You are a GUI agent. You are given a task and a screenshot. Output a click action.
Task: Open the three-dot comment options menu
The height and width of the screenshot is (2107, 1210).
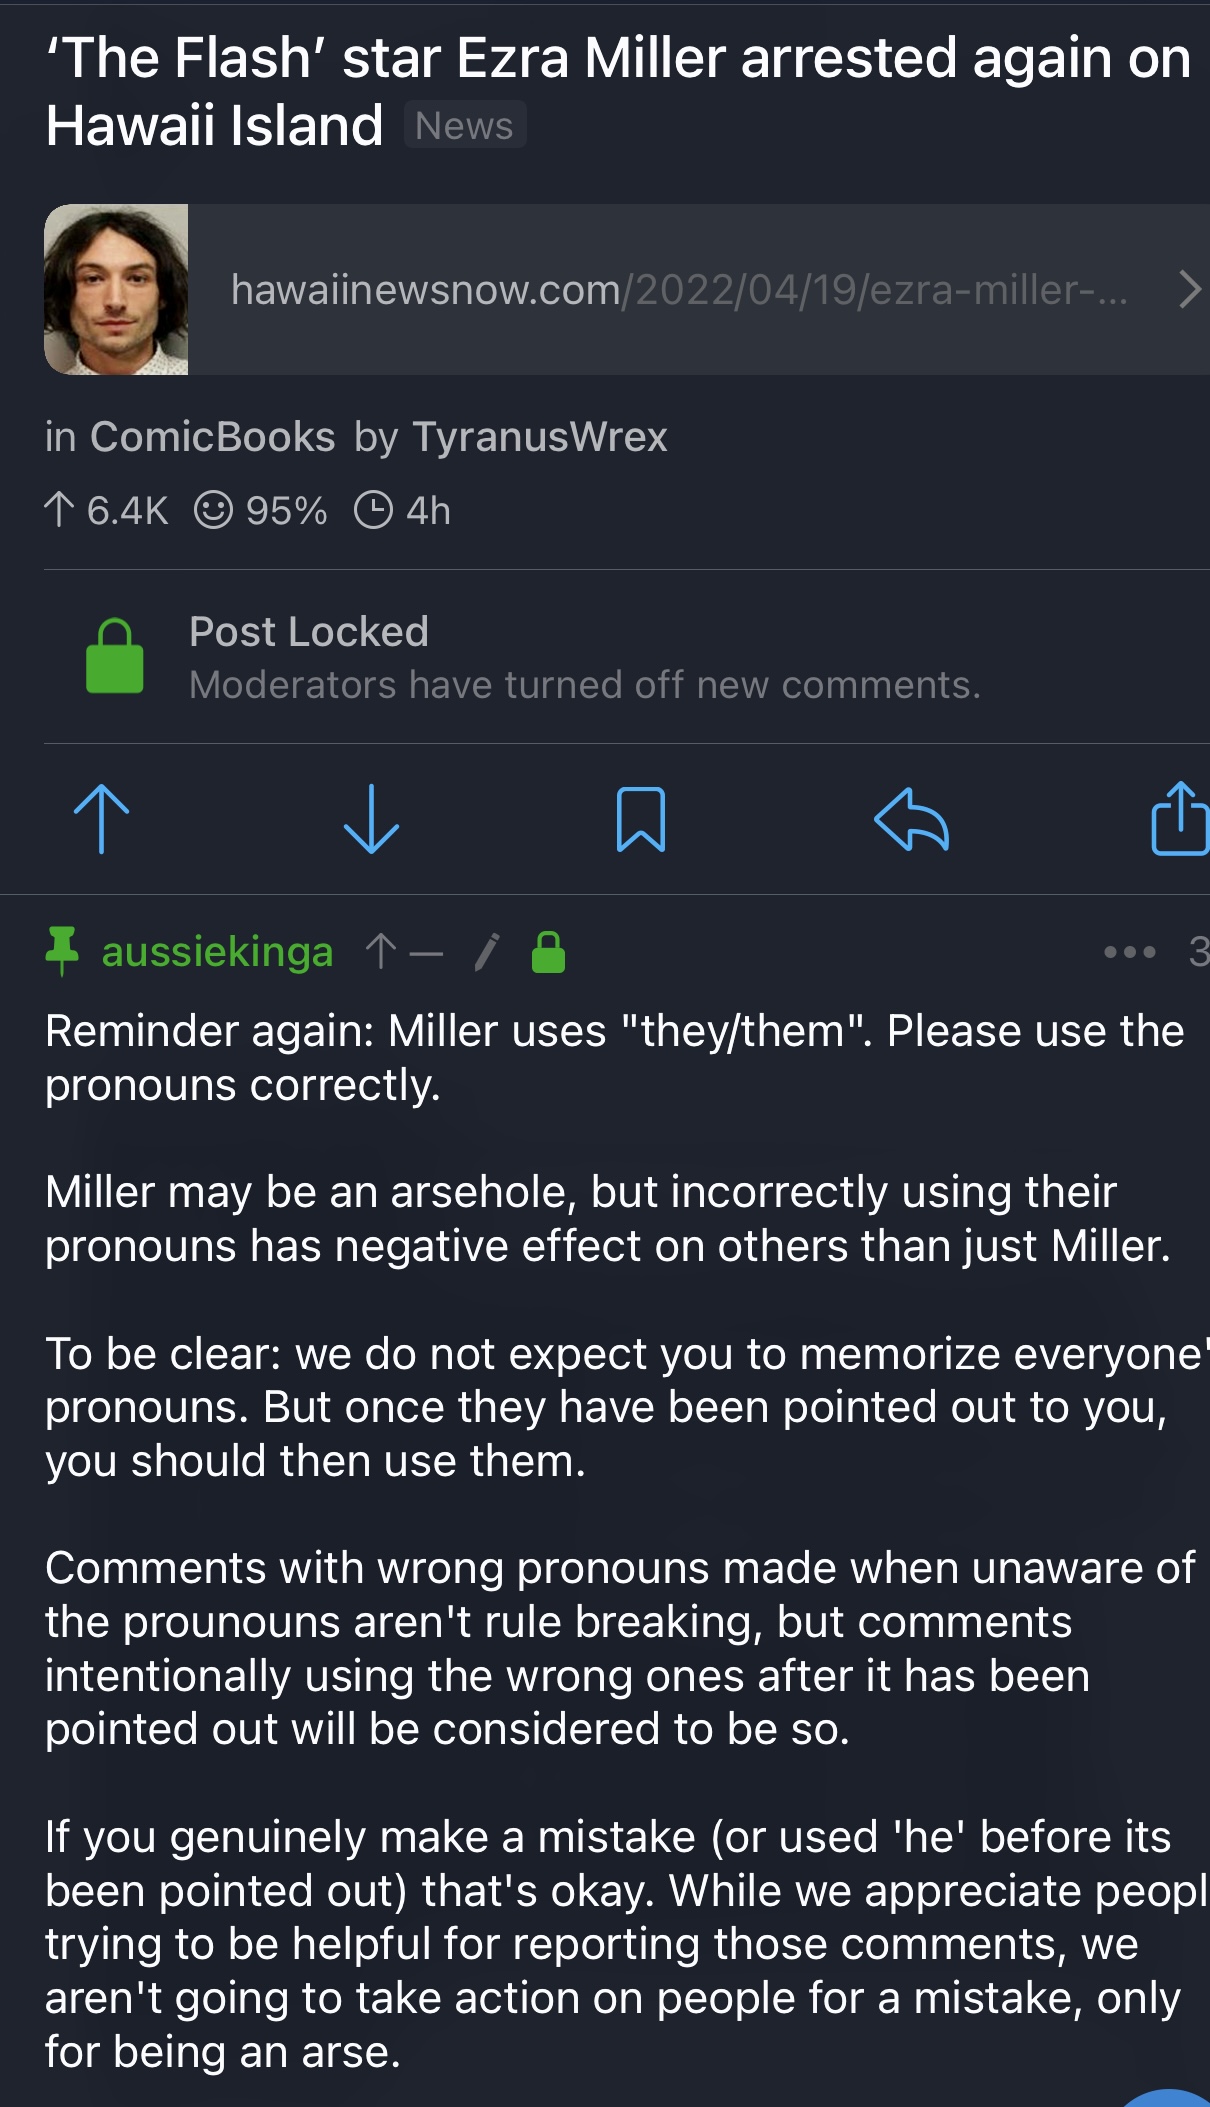coord(1130,952)
